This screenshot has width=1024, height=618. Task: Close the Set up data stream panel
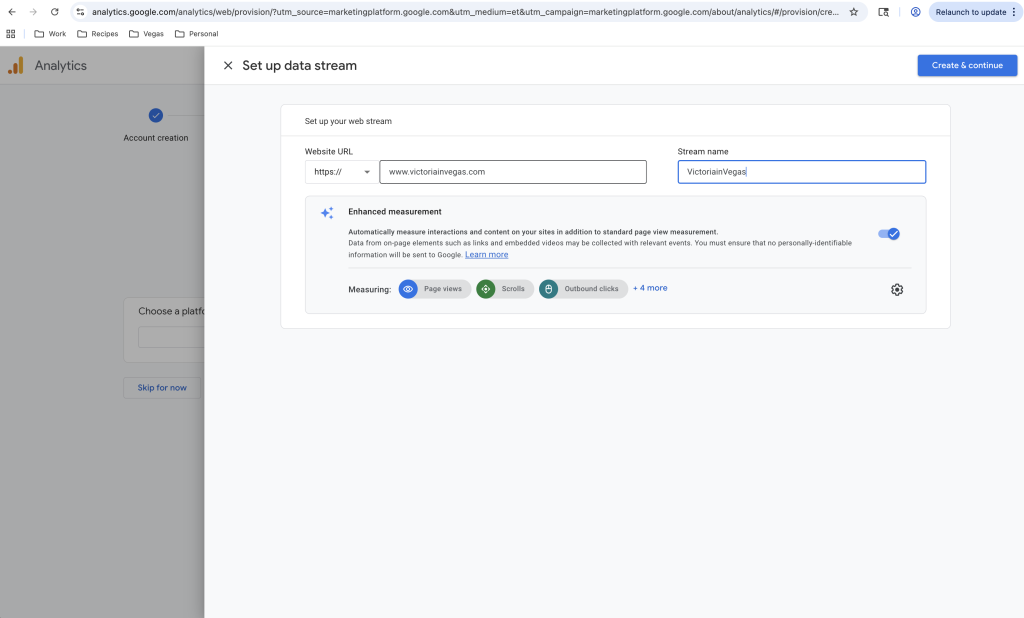pos(228,66)
